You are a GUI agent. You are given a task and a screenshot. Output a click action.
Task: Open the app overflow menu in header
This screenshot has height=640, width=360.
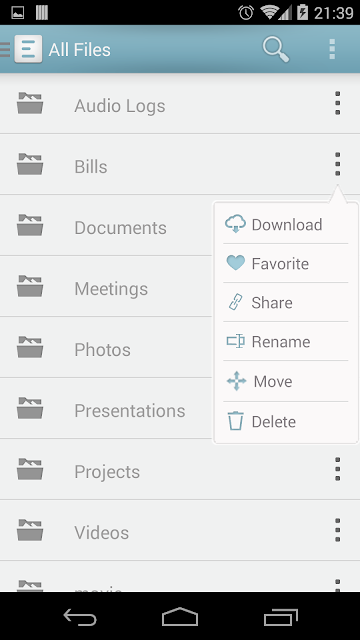(x=332, y=49)
